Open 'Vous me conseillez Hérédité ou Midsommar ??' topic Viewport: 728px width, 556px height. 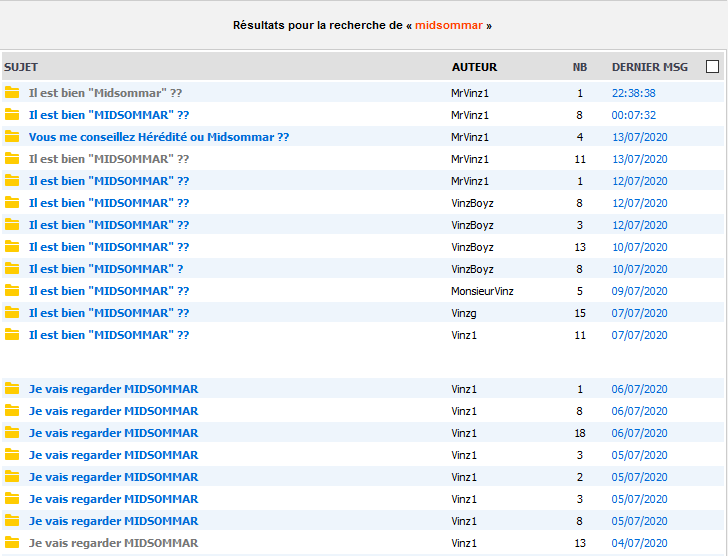point(159,137)
